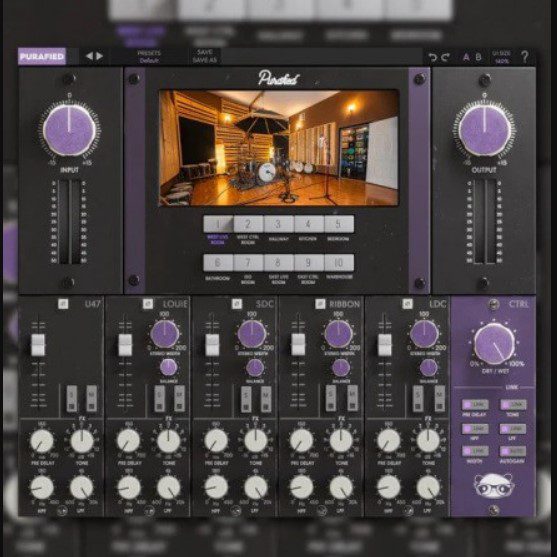Click the SDC Balance knob
The height and width of the screenshot is (557, 557).
[x=255, y=368]
